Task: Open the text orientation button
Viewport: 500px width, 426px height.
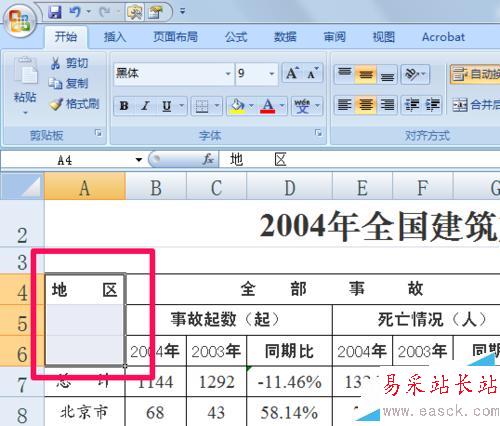Action: tap(415, 74)
